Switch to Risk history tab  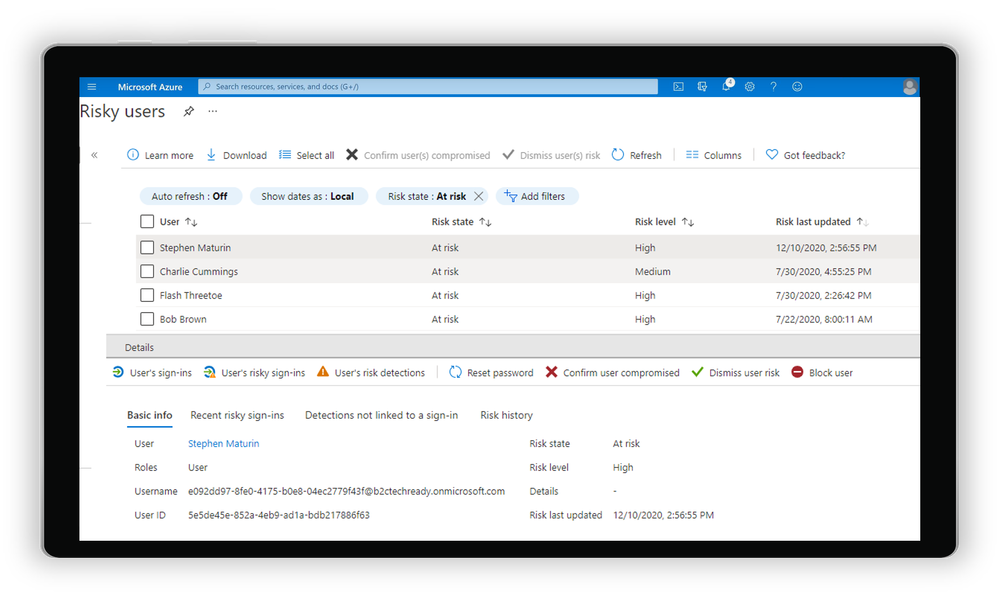coord(507,415)
